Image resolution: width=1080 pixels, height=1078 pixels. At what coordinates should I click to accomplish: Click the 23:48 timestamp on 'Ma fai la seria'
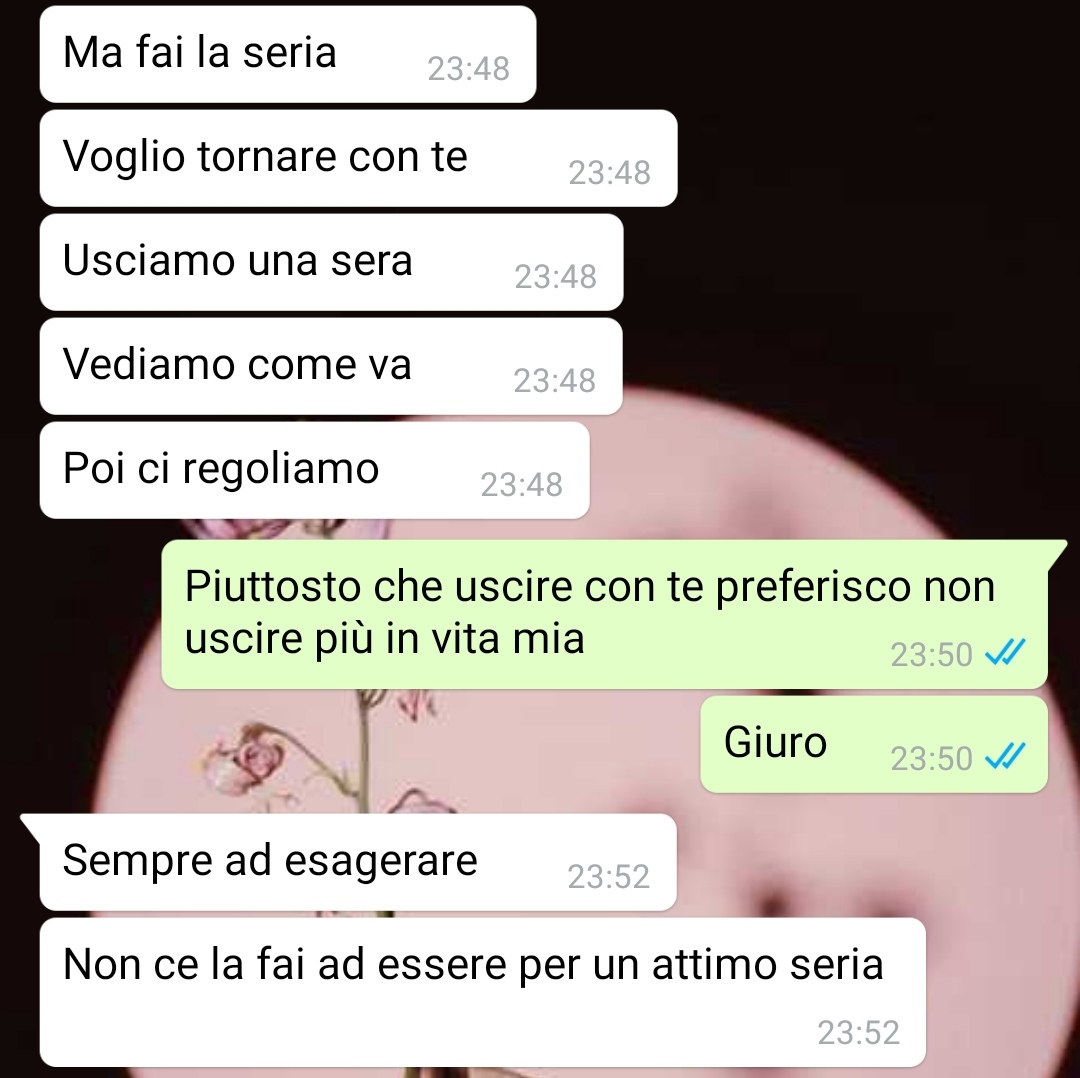point(468,68)
